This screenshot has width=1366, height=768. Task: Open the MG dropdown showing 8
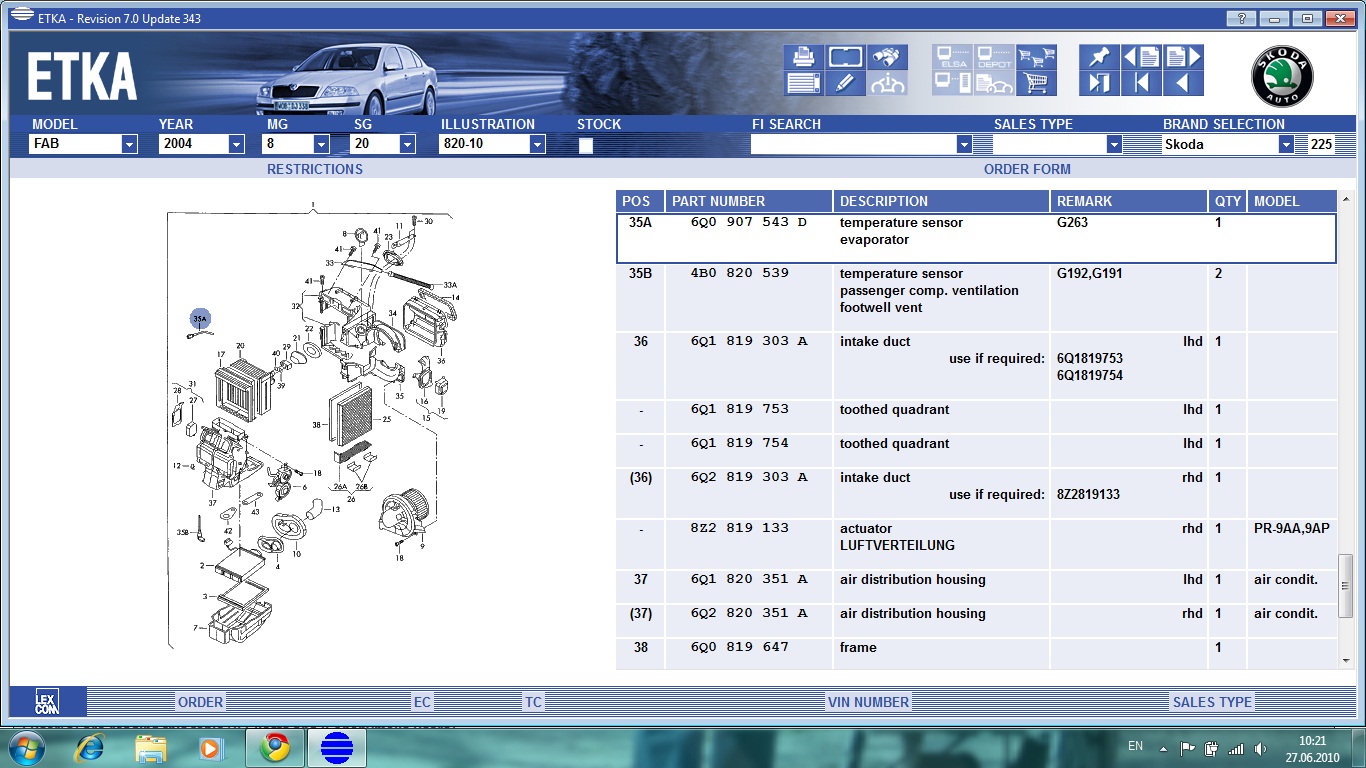click(x=321, y=144)
